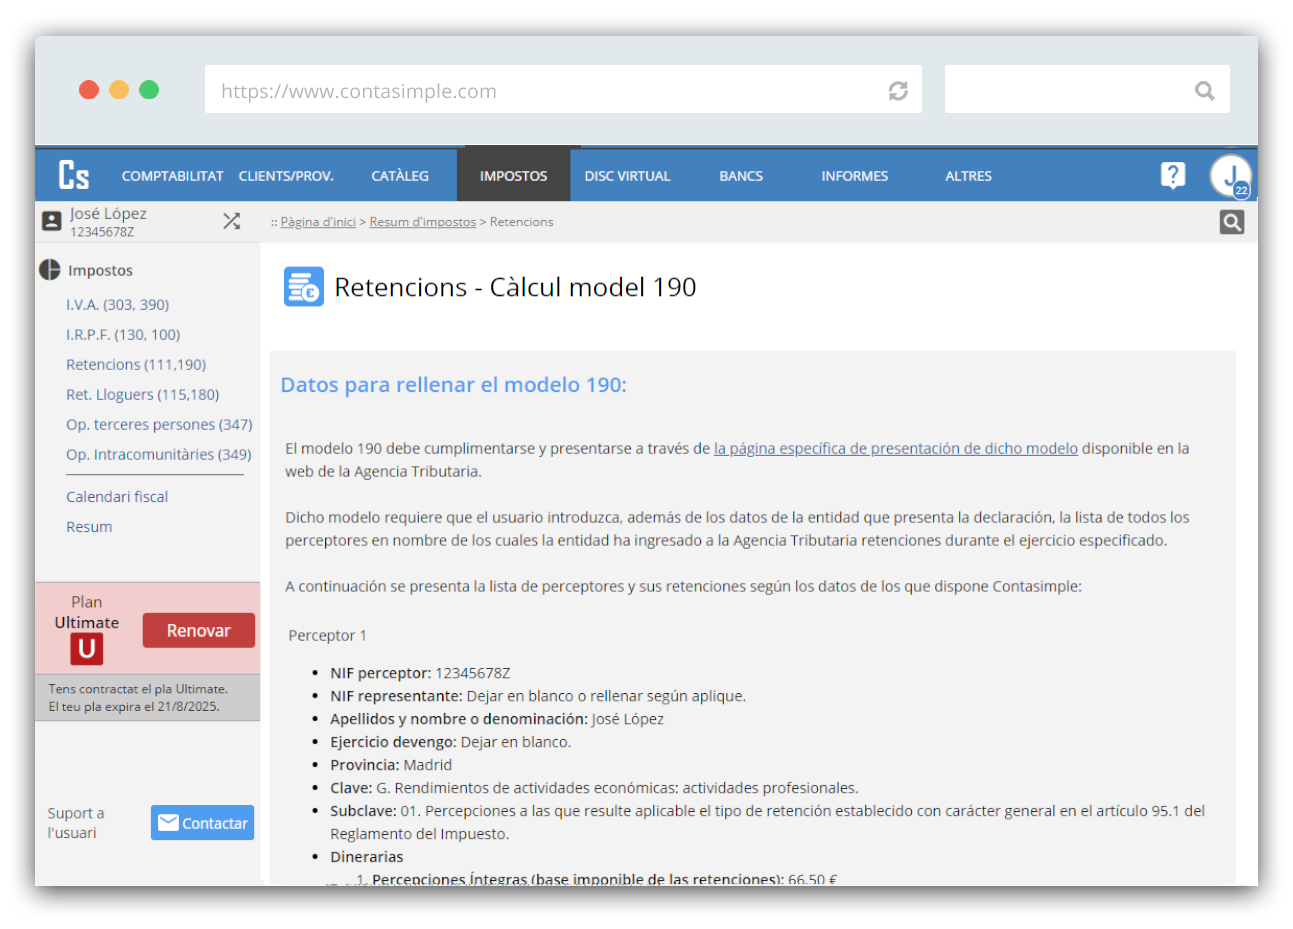Click the Contactar support button
Image resolution: width=1293 pixels, height=929 pixels.
click(203, 823)
